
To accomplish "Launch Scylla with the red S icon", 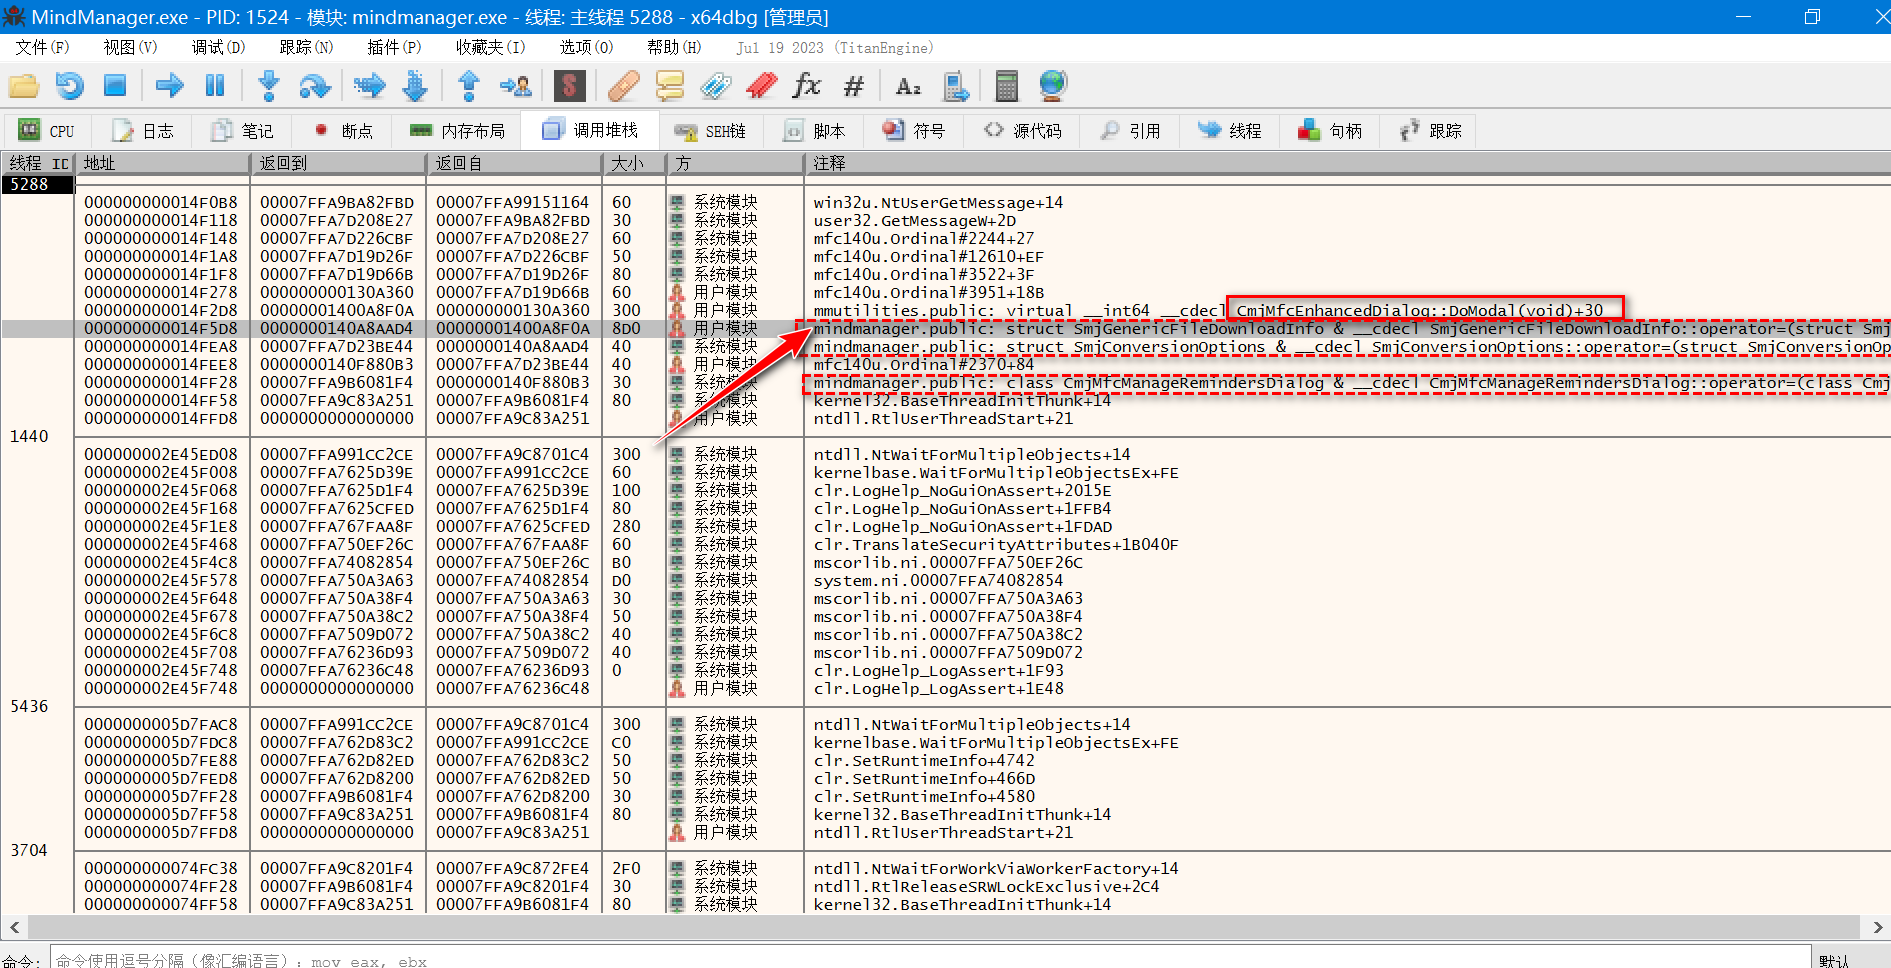I will click(569, 86).
